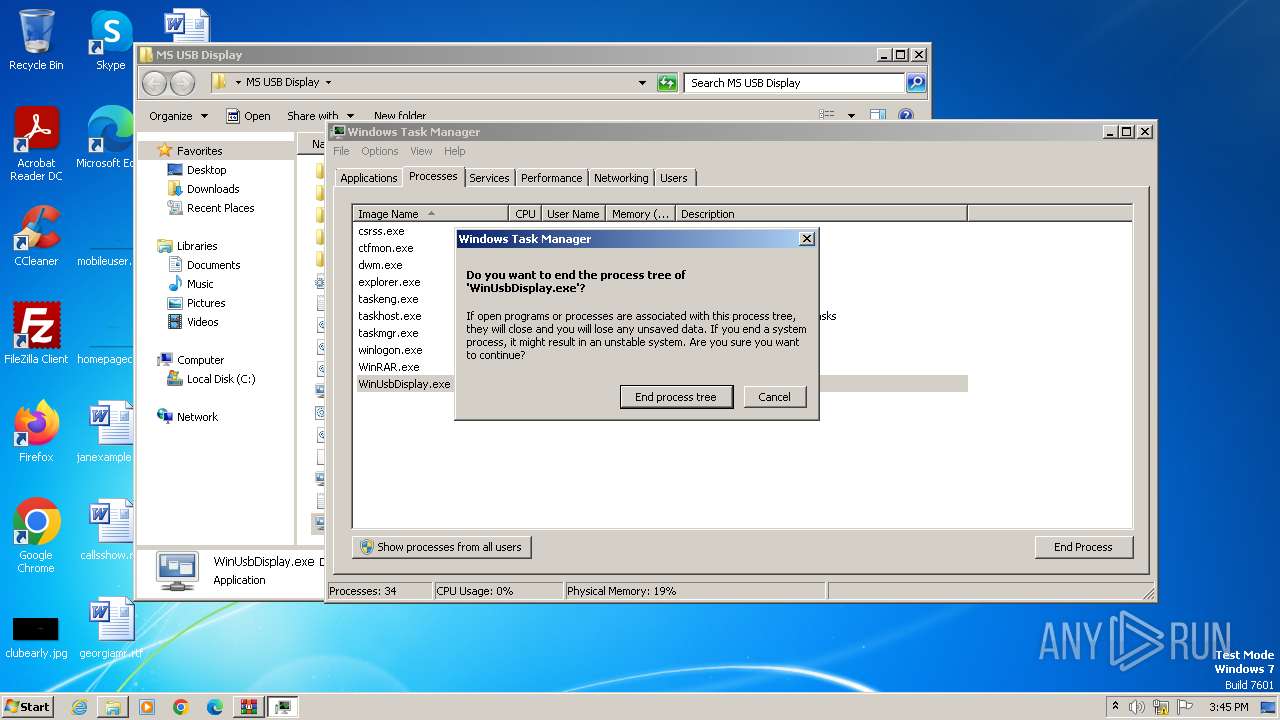Switch to Windows Explorer taskbar button

pos(113,707)
